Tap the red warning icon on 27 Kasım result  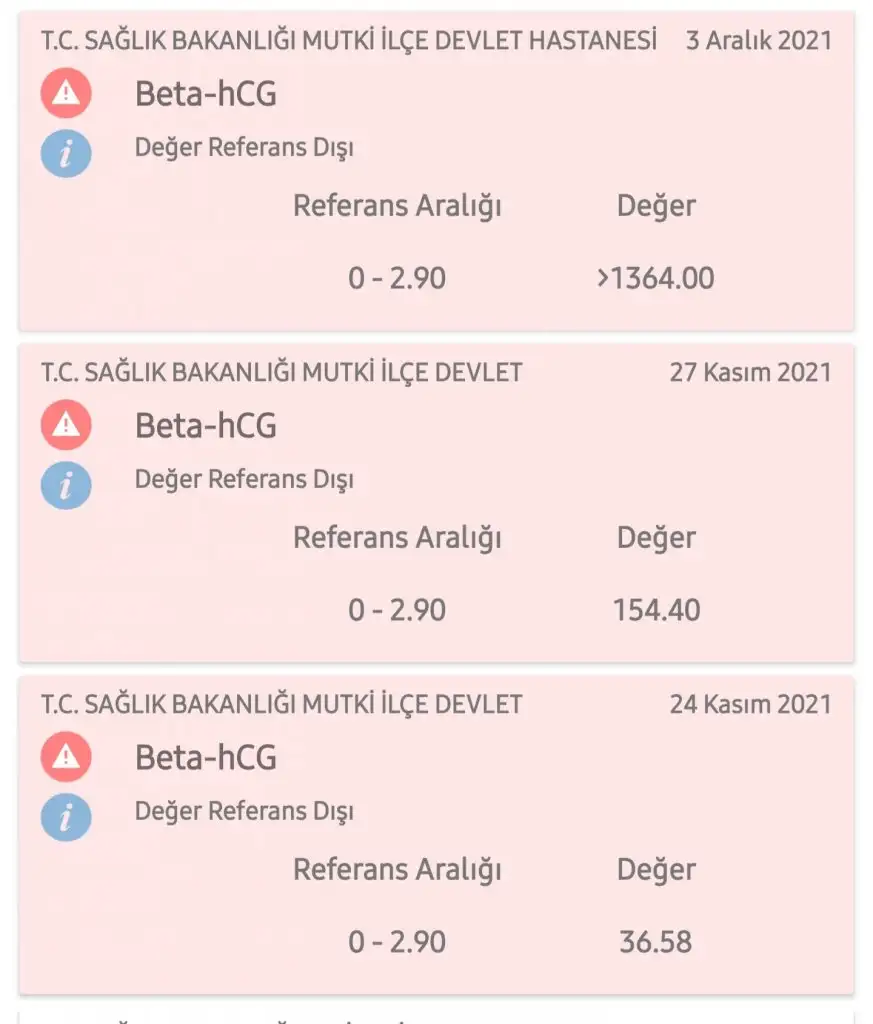click(66, 426)
